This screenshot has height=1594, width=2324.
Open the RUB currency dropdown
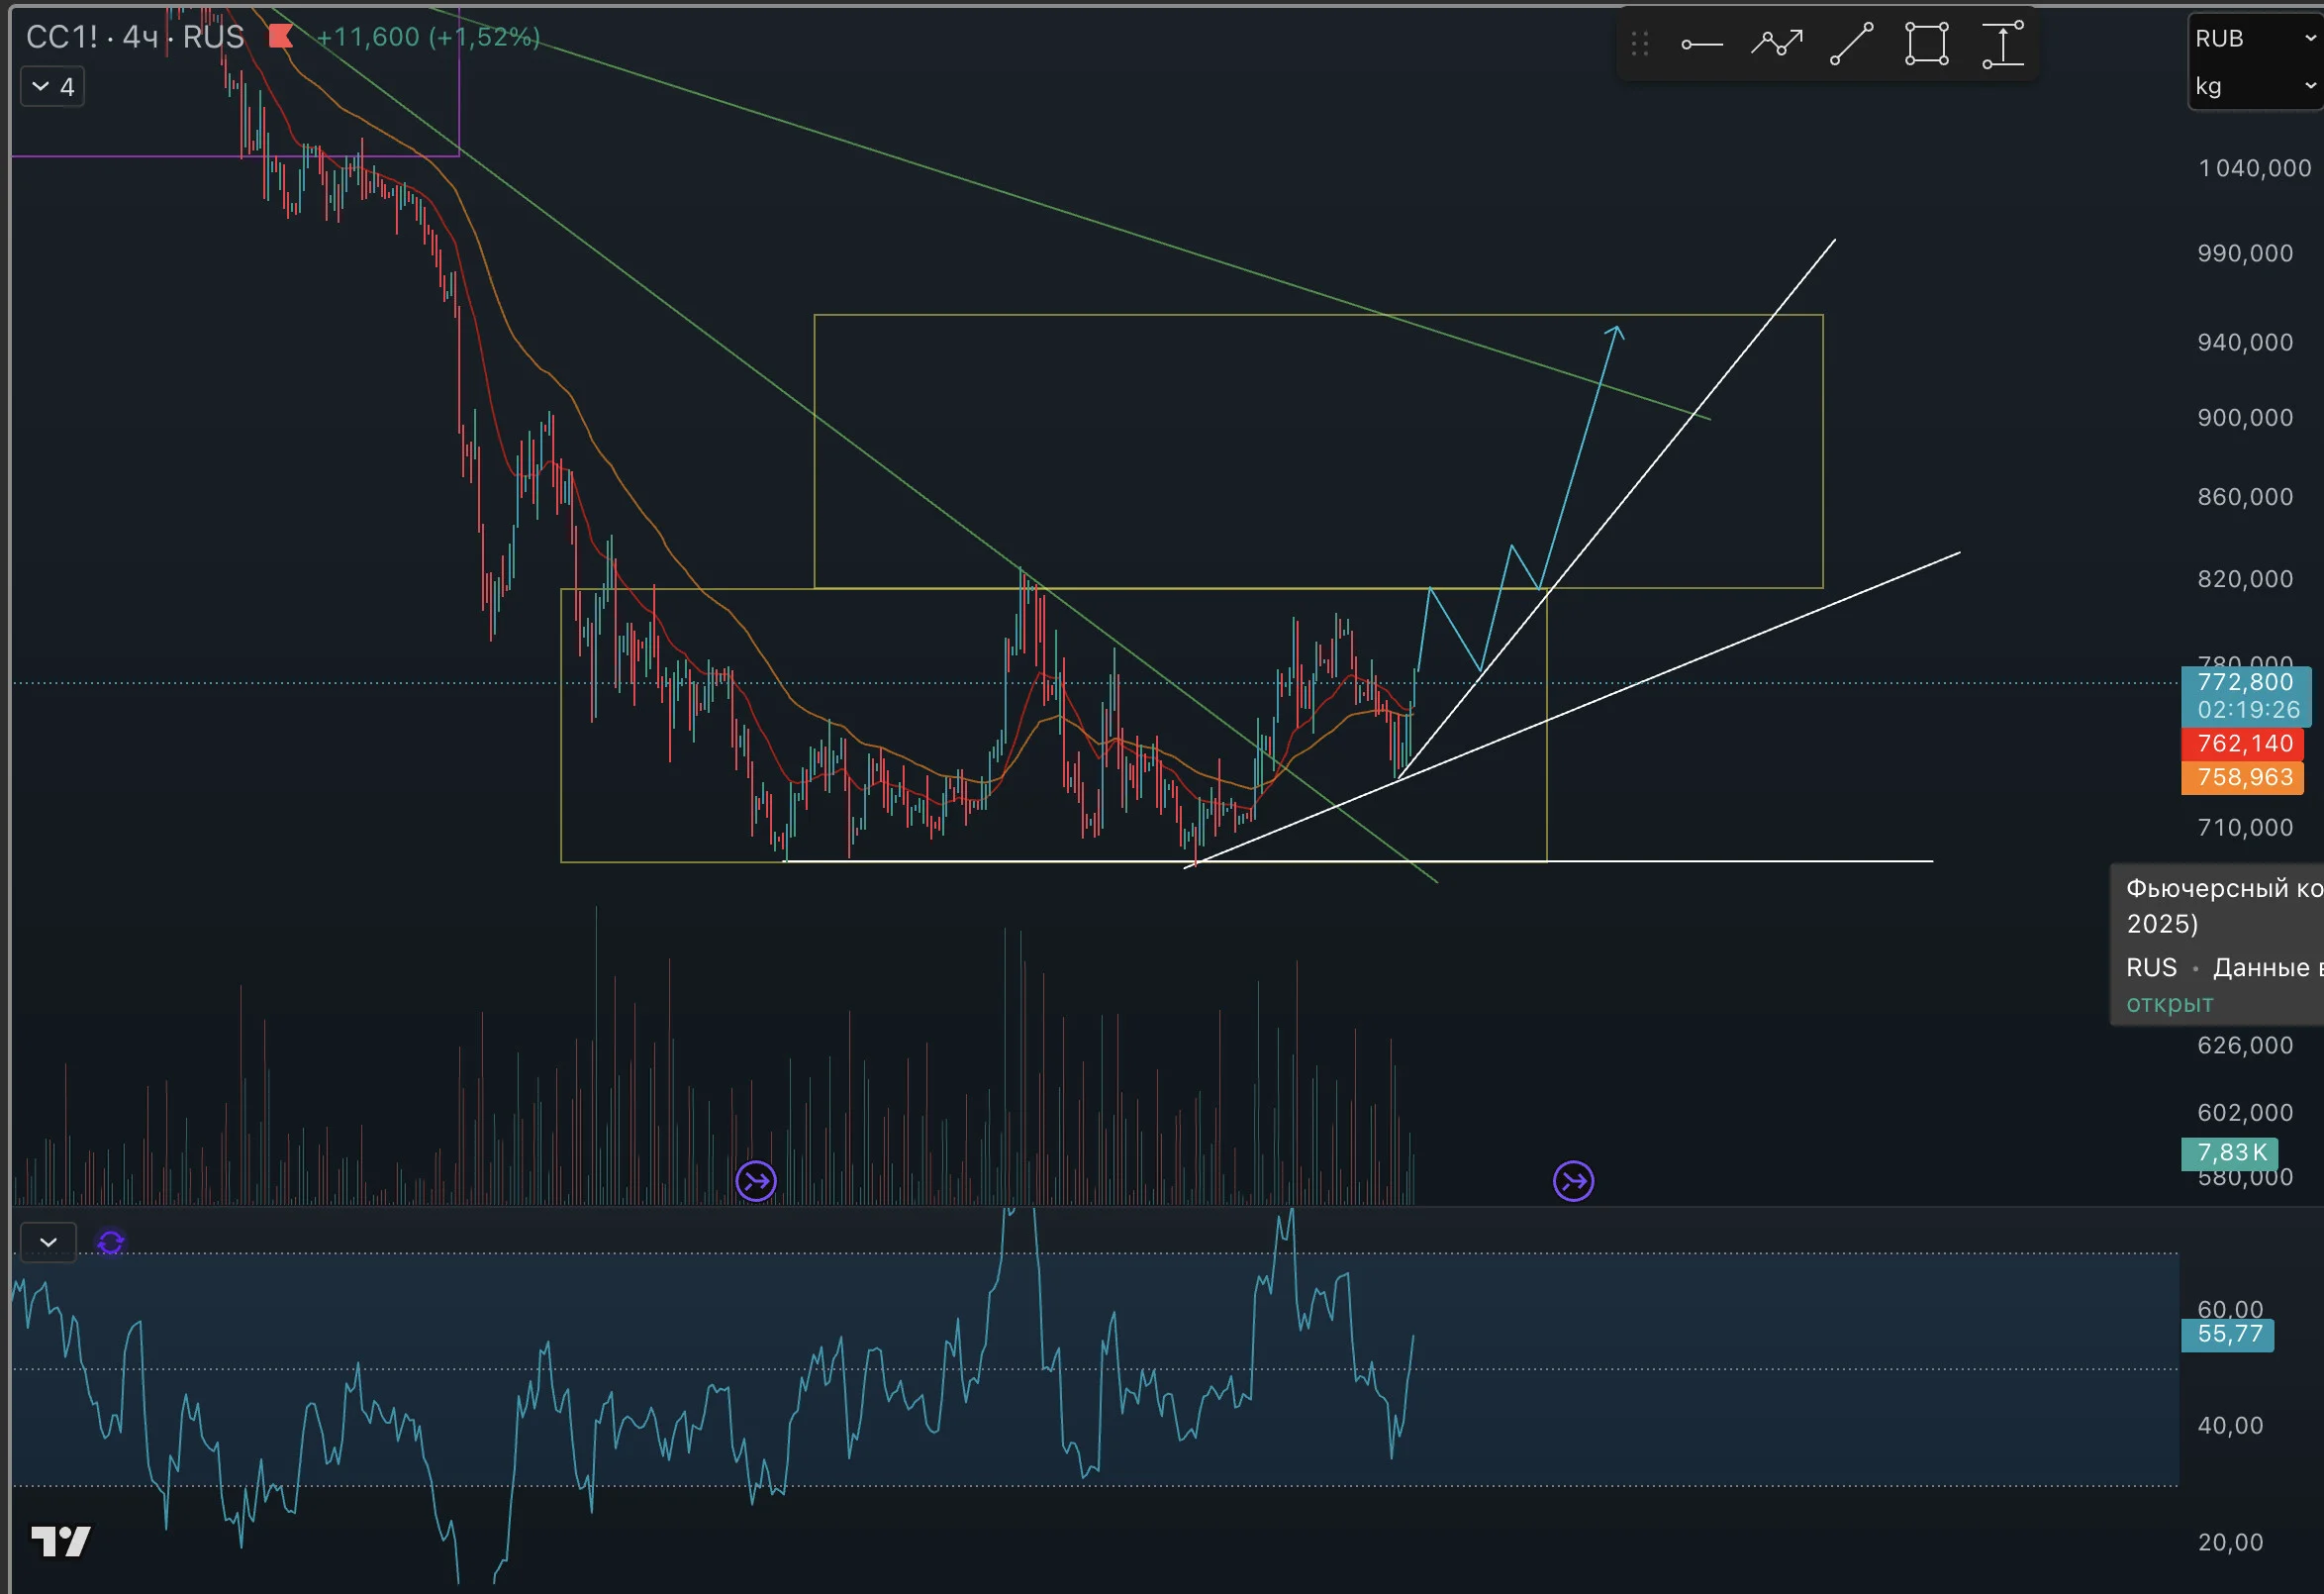point(2256,38)
